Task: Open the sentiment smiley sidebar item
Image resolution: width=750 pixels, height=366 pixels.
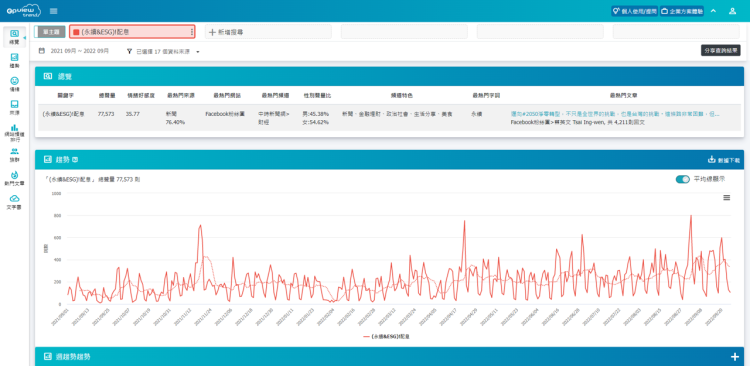Action: coord(14,84)
